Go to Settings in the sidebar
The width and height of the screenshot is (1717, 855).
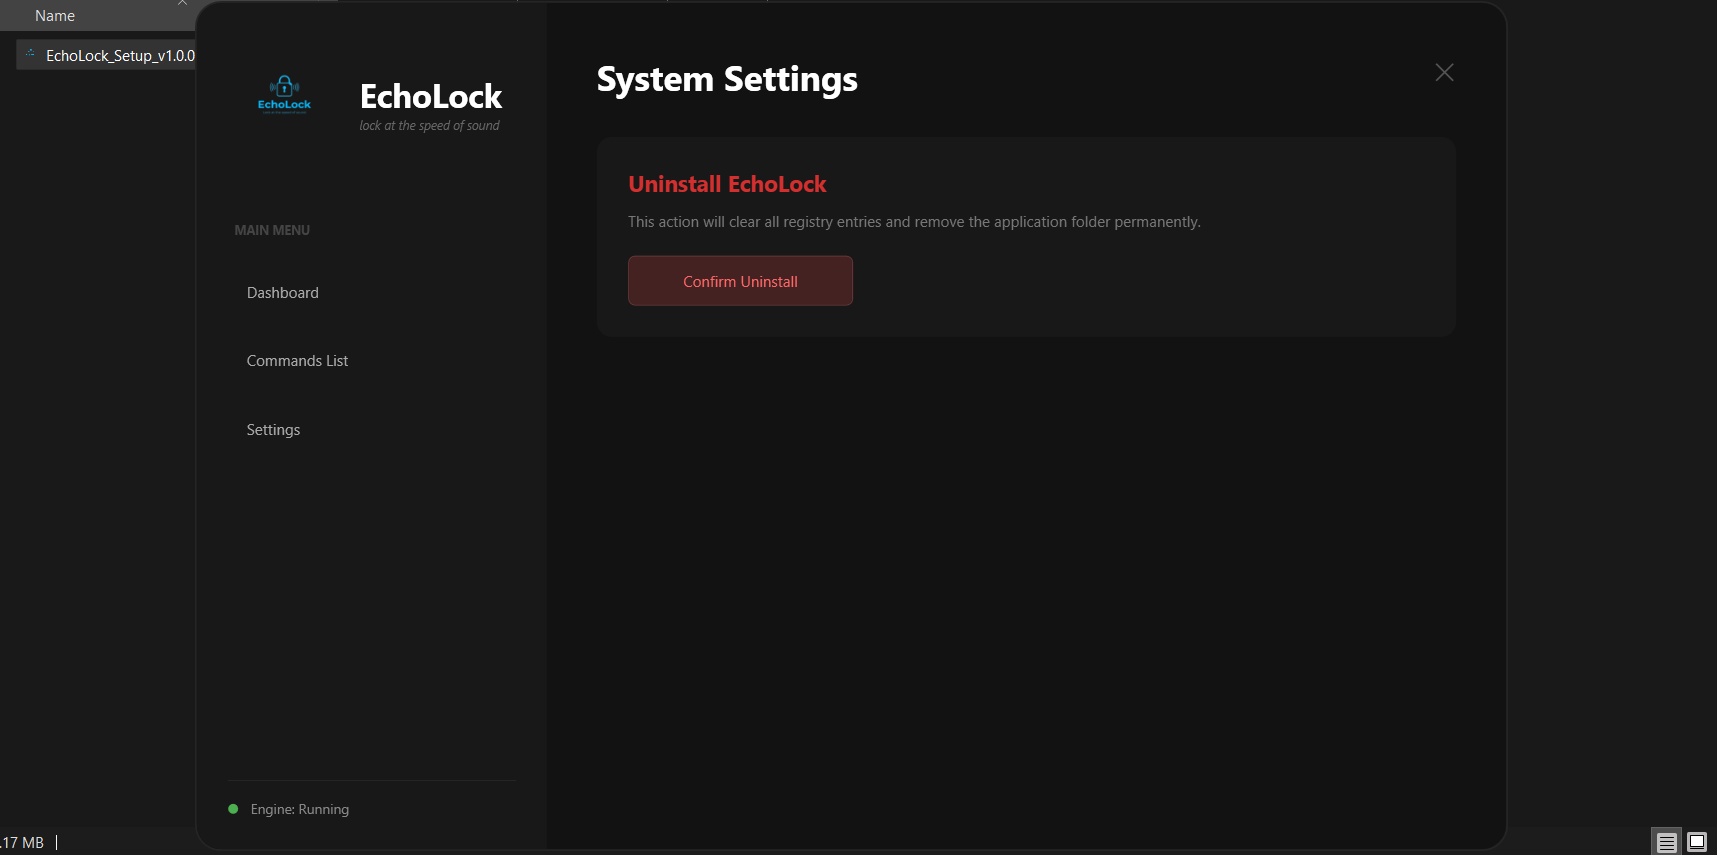click(273, 430)
